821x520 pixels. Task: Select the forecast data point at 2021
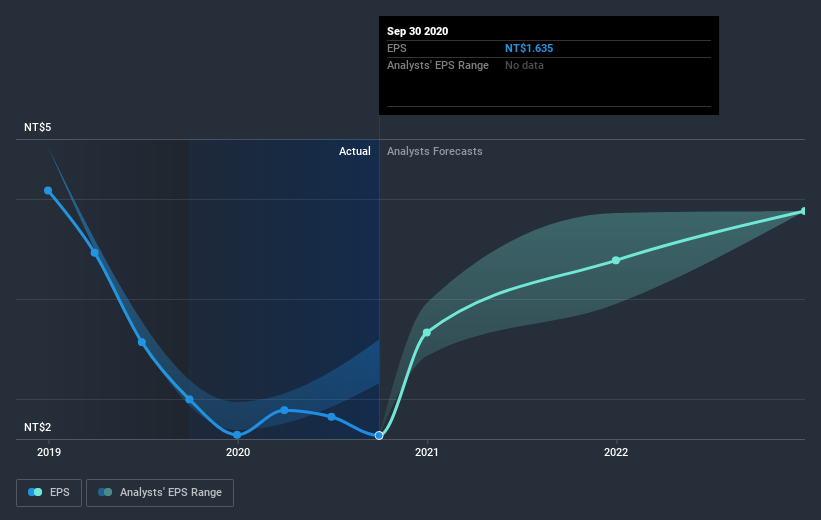point(427,332)
